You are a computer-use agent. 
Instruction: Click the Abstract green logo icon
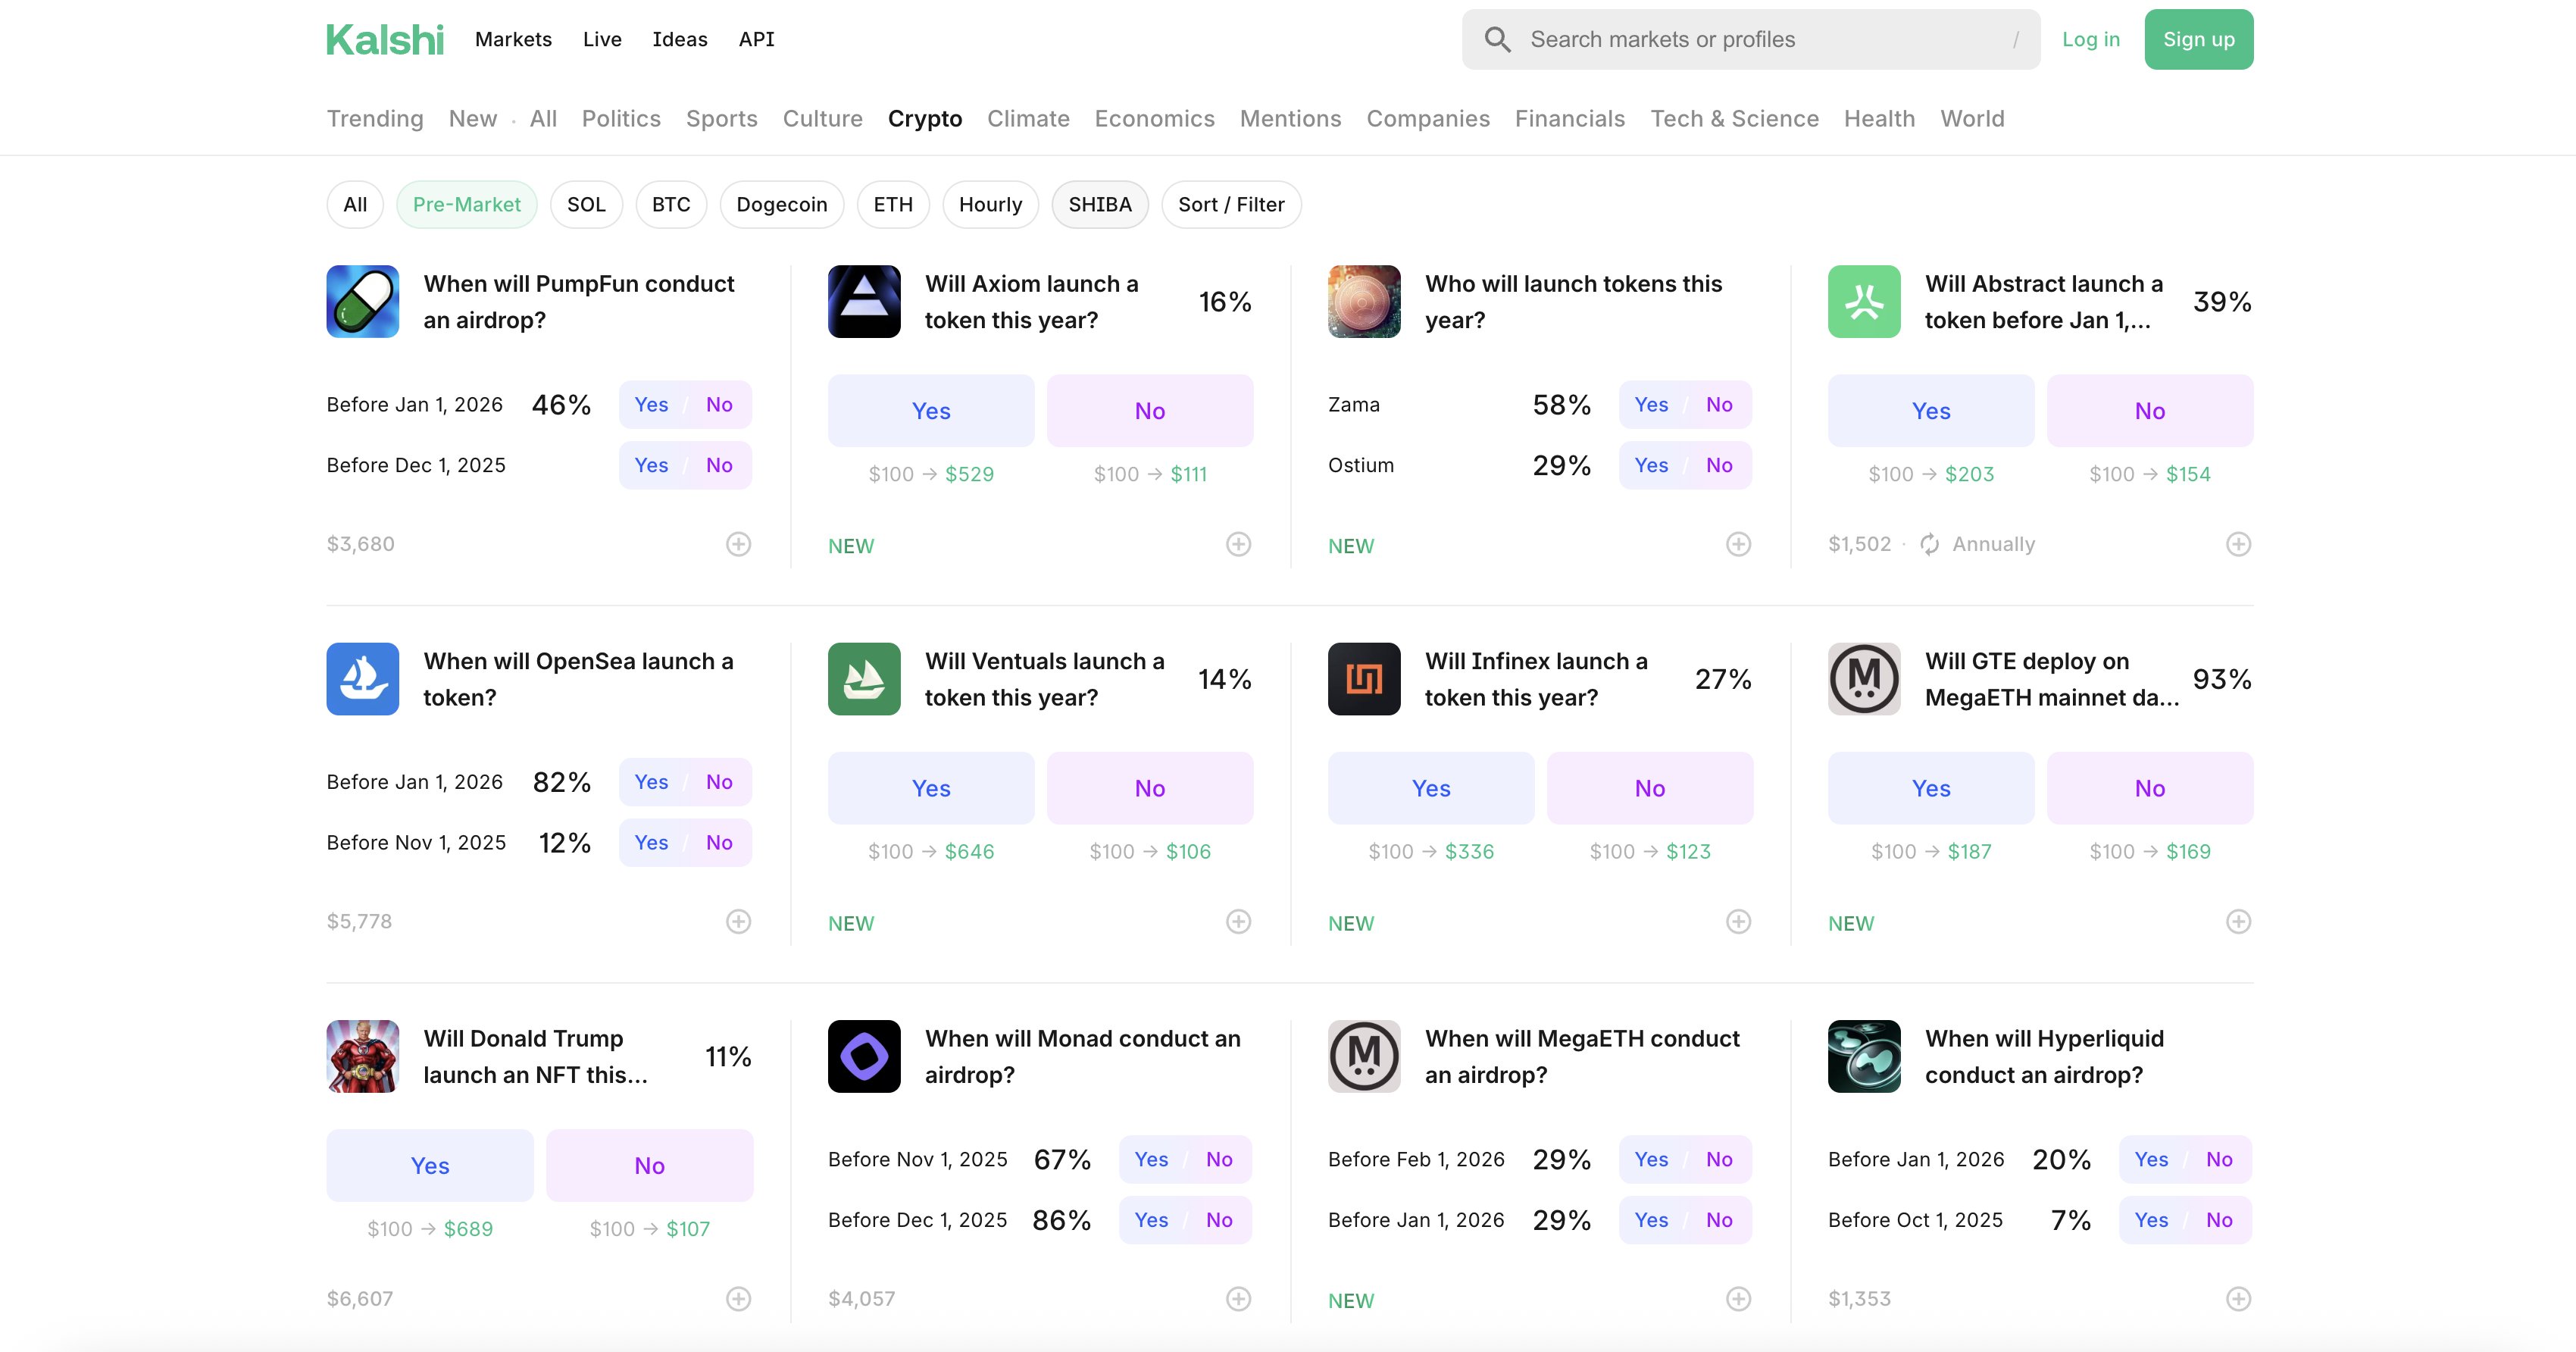[x=1863, y=301]
